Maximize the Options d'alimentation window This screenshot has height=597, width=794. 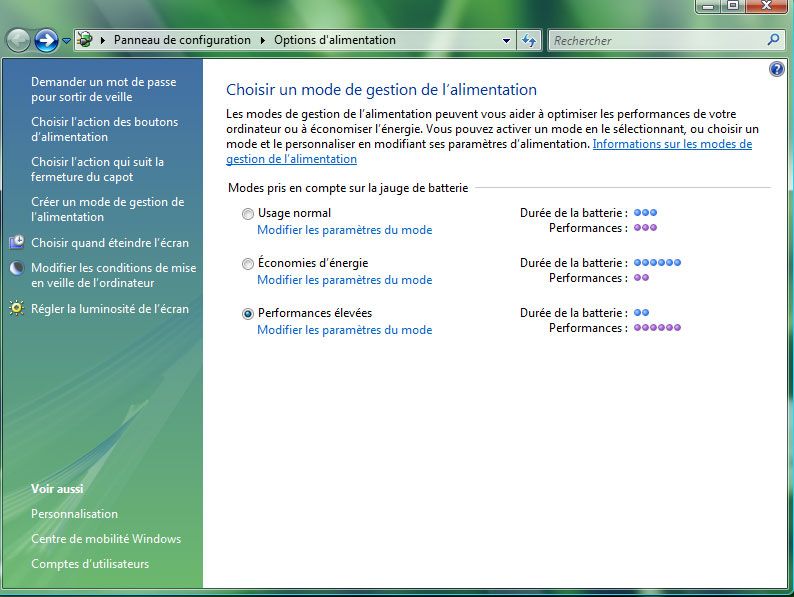tap(733, 6)
